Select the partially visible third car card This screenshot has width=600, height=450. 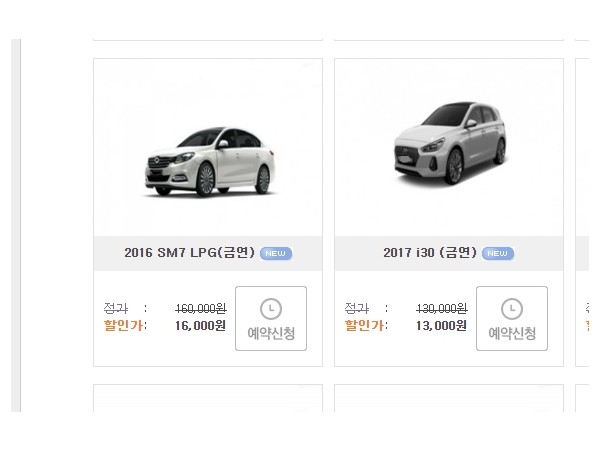(582, 212)
